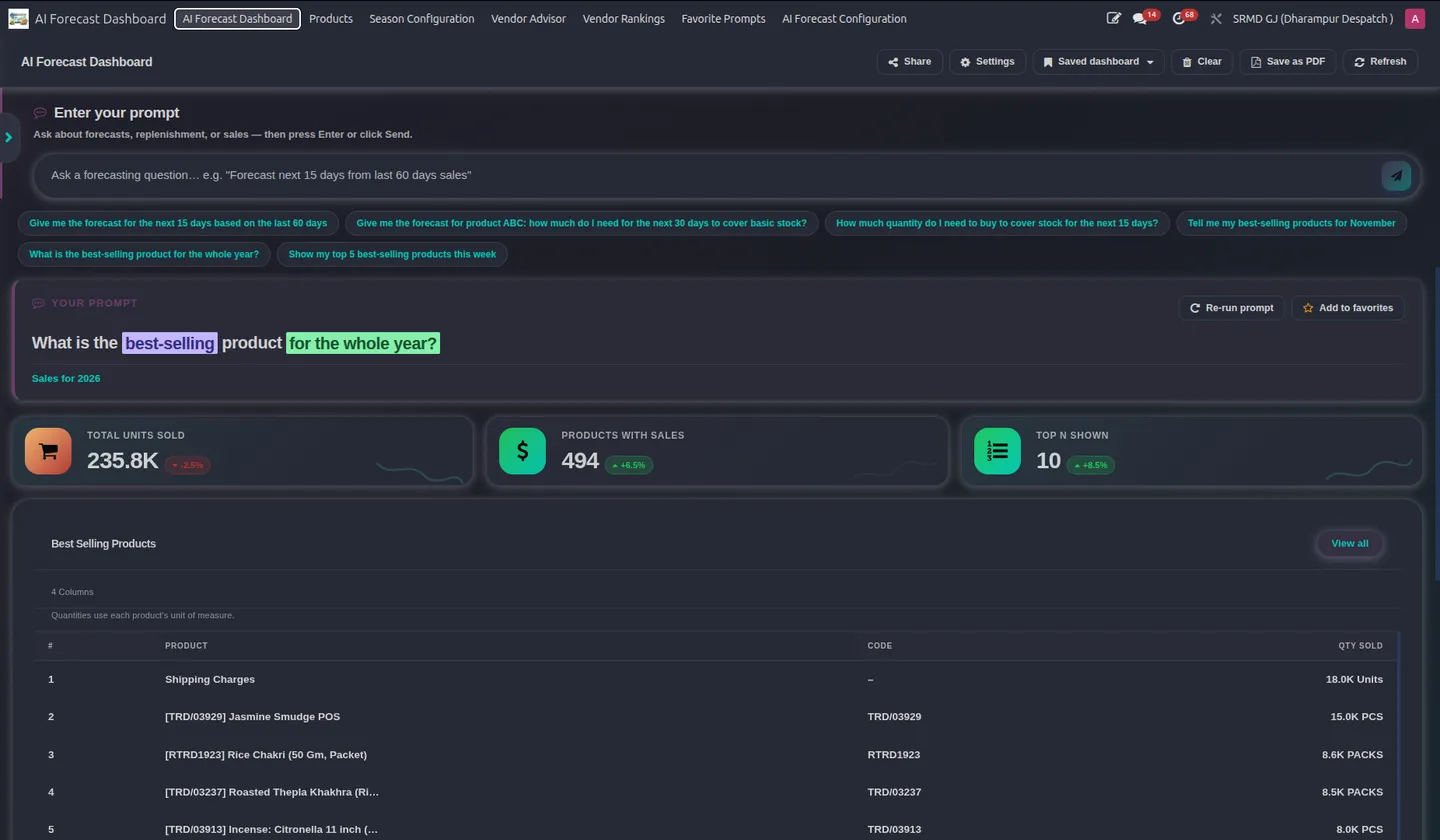The height and width of the screenshot is (840, 1440).
Task: Open Season Configuration menu
Action: click(x=422, y=19)
